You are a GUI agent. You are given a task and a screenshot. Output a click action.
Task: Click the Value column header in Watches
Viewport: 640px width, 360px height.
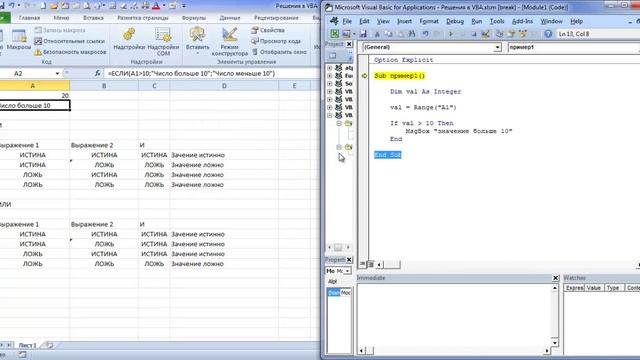[594, 288]
